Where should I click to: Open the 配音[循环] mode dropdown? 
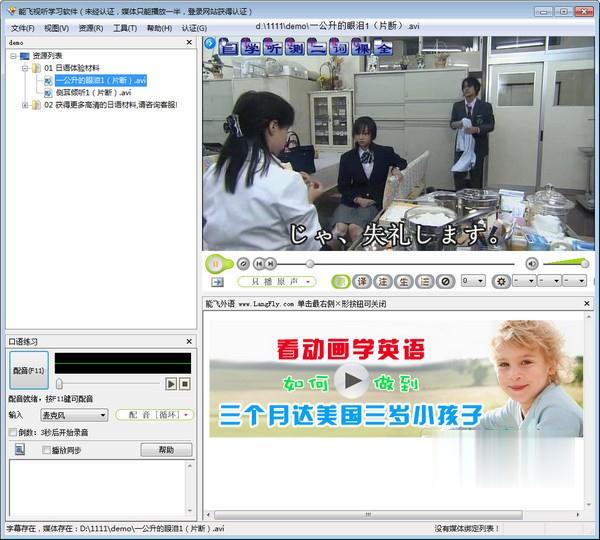155,415
